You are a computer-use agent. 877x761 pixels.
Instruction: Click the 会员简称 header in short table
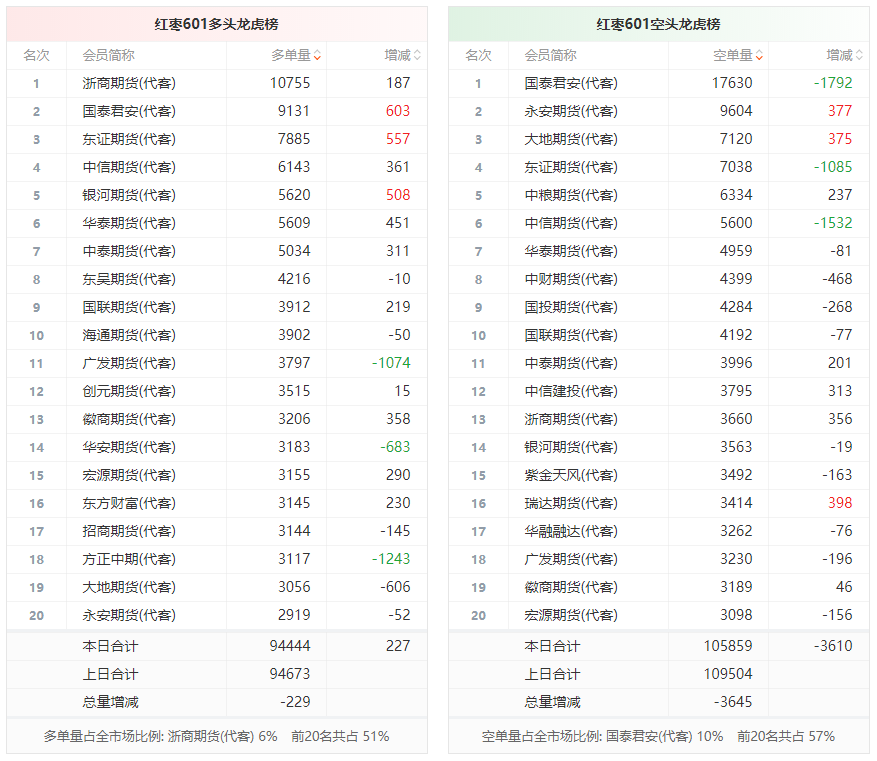(550, 55)
